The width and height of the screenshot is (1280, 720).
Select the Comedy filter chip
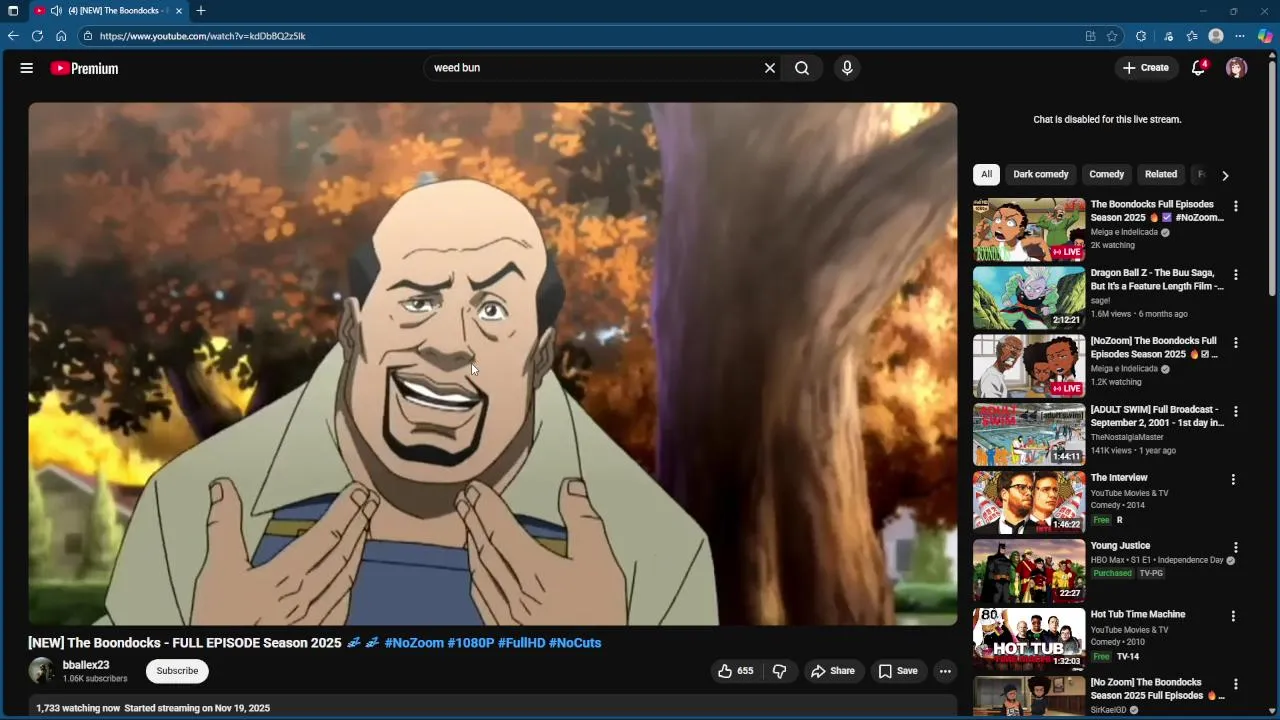[x=1107, y=174]
